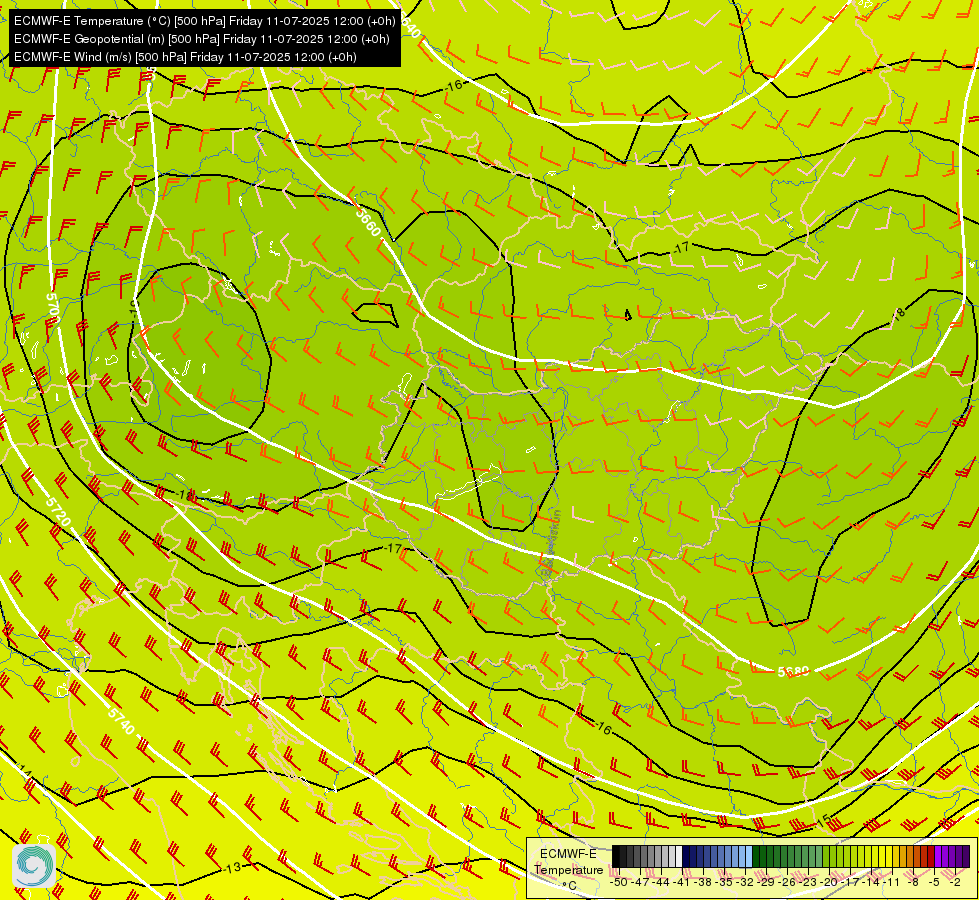Click the -20 value on the legend scale

[829, 882]
